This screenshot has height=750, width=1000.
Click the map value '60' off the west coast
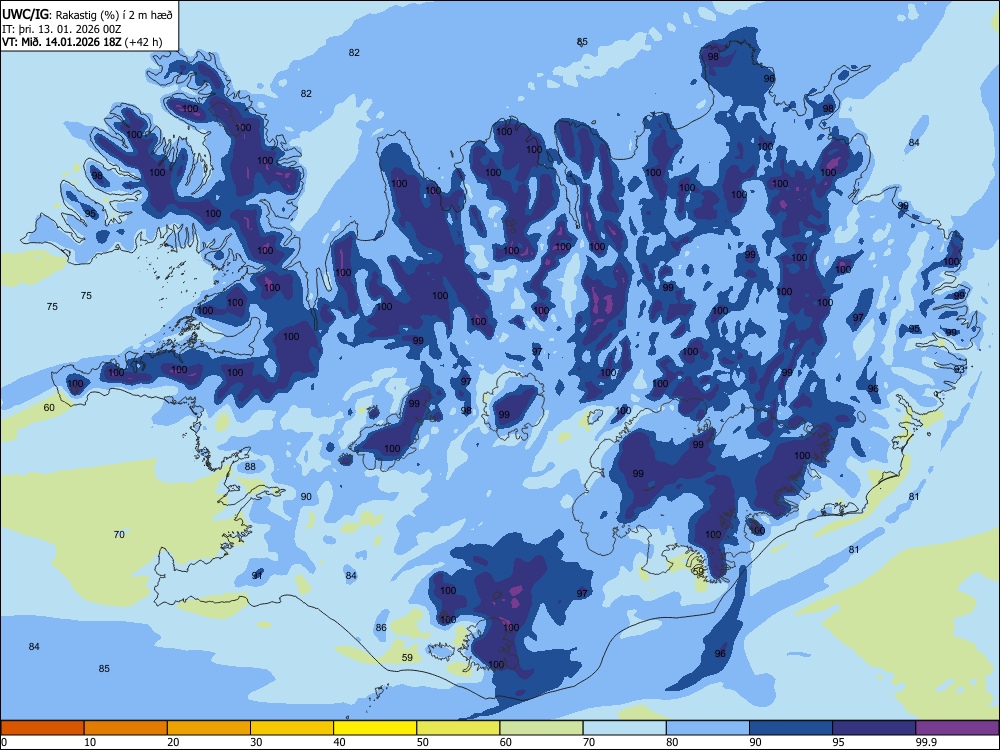[x=49, y=408]
